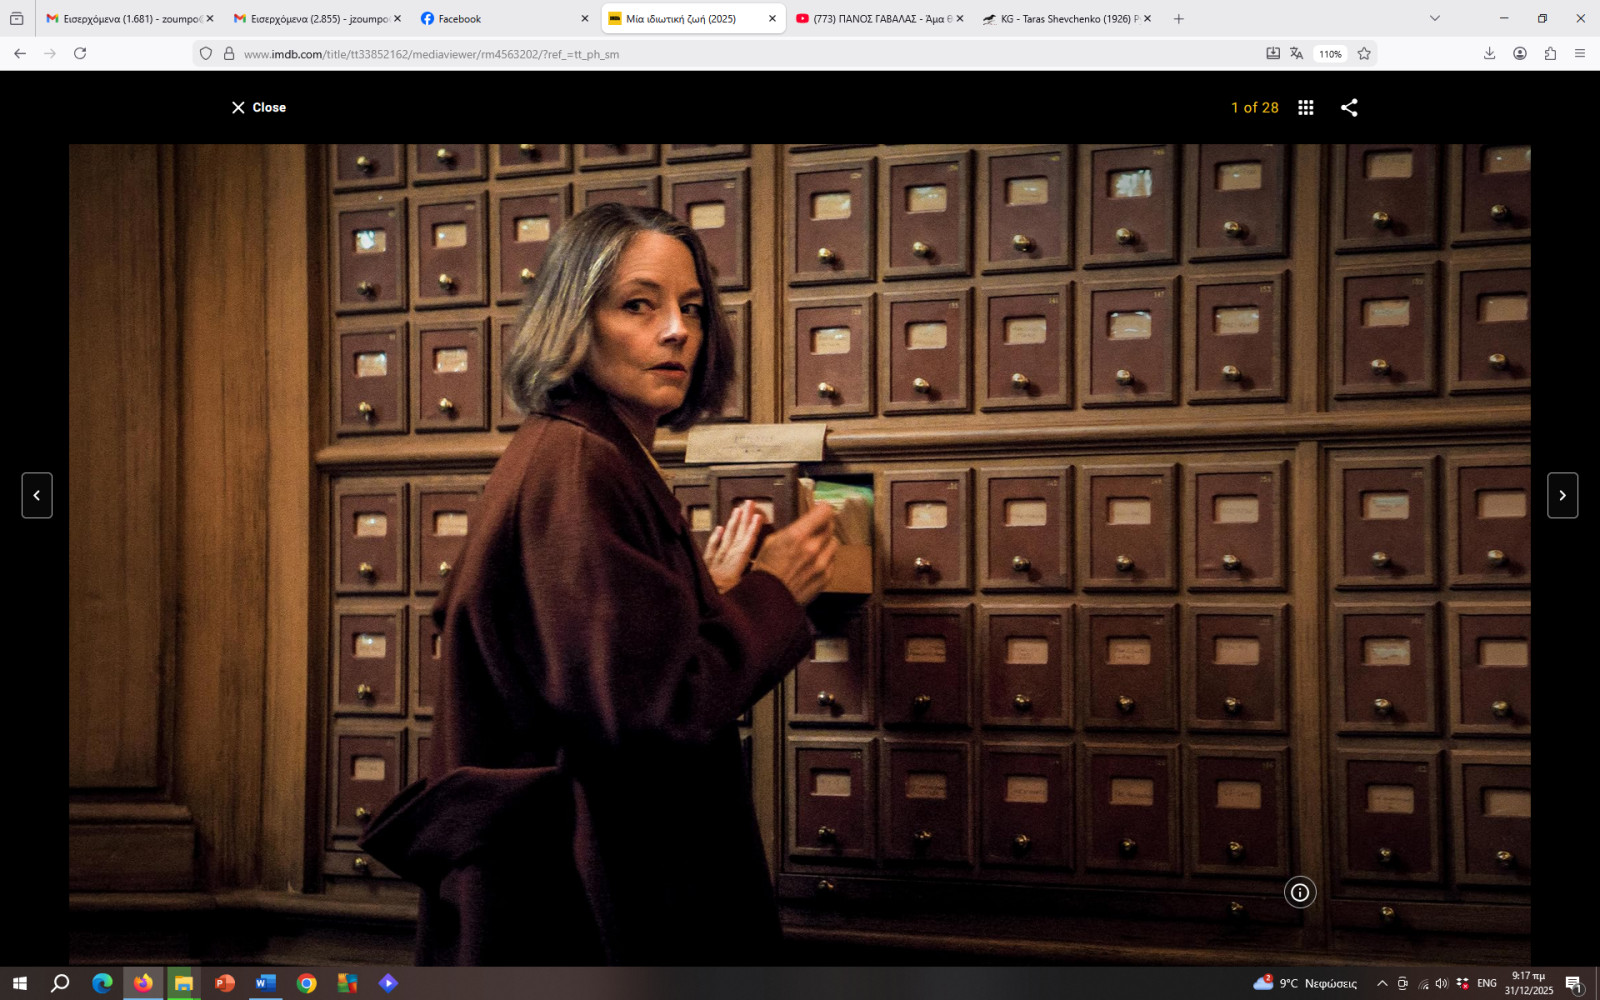Image resolution: width=1600 pixels, height=1000 pixels.
Task: Click the translate page icon
Action: click(x=1296, y=54)
